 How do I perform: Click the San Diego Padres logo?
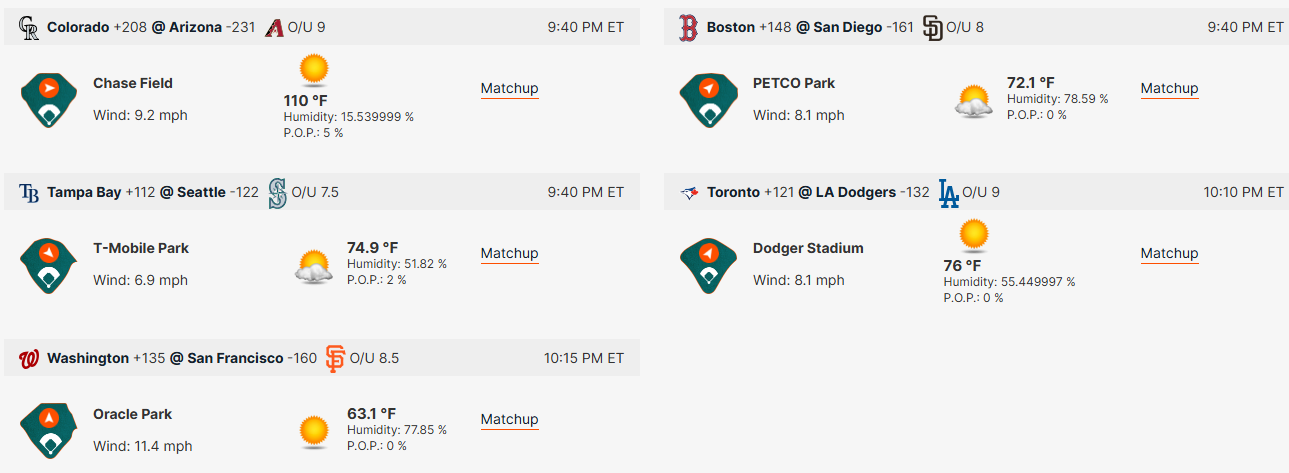[x=932, y=28]
